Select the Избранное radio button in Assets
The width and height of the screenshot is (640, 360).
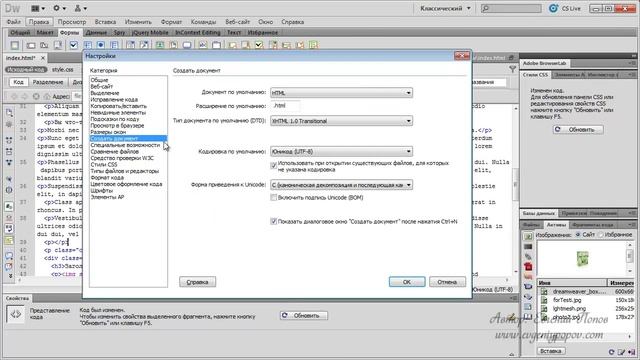coord(601,235)
